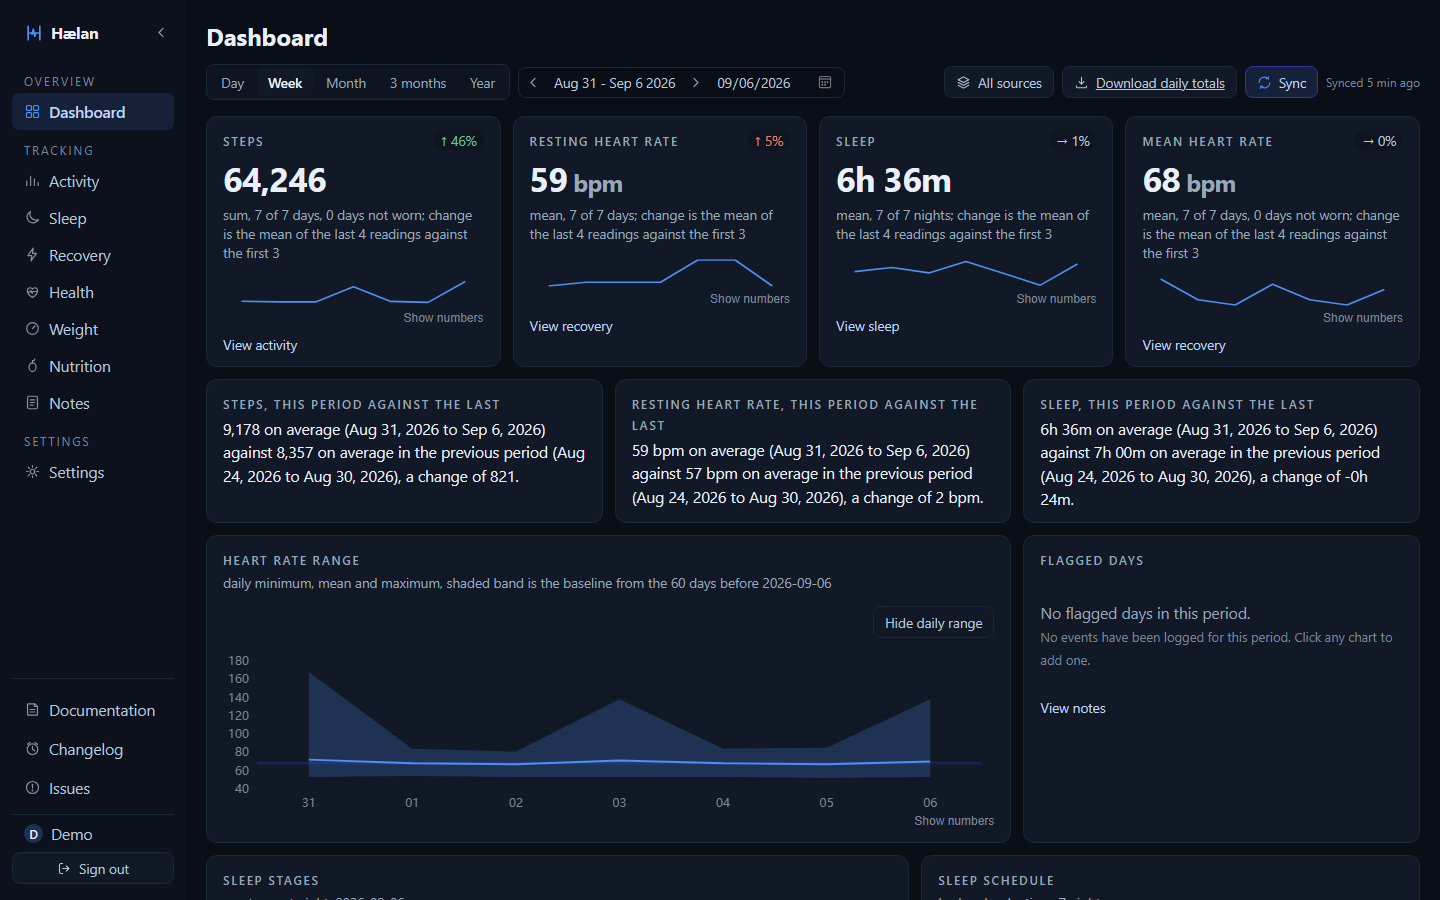Click the Recovery lightning icon

coord(32,255)
